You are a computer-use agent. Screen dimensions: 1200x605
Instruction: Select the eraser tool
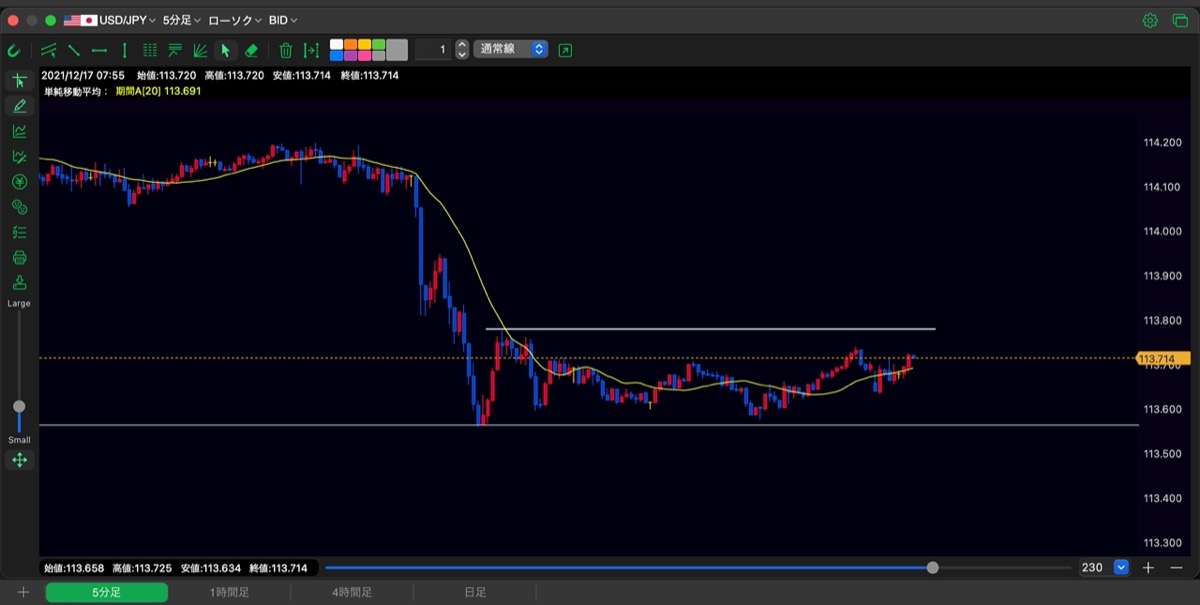click(x=251, y=50)
